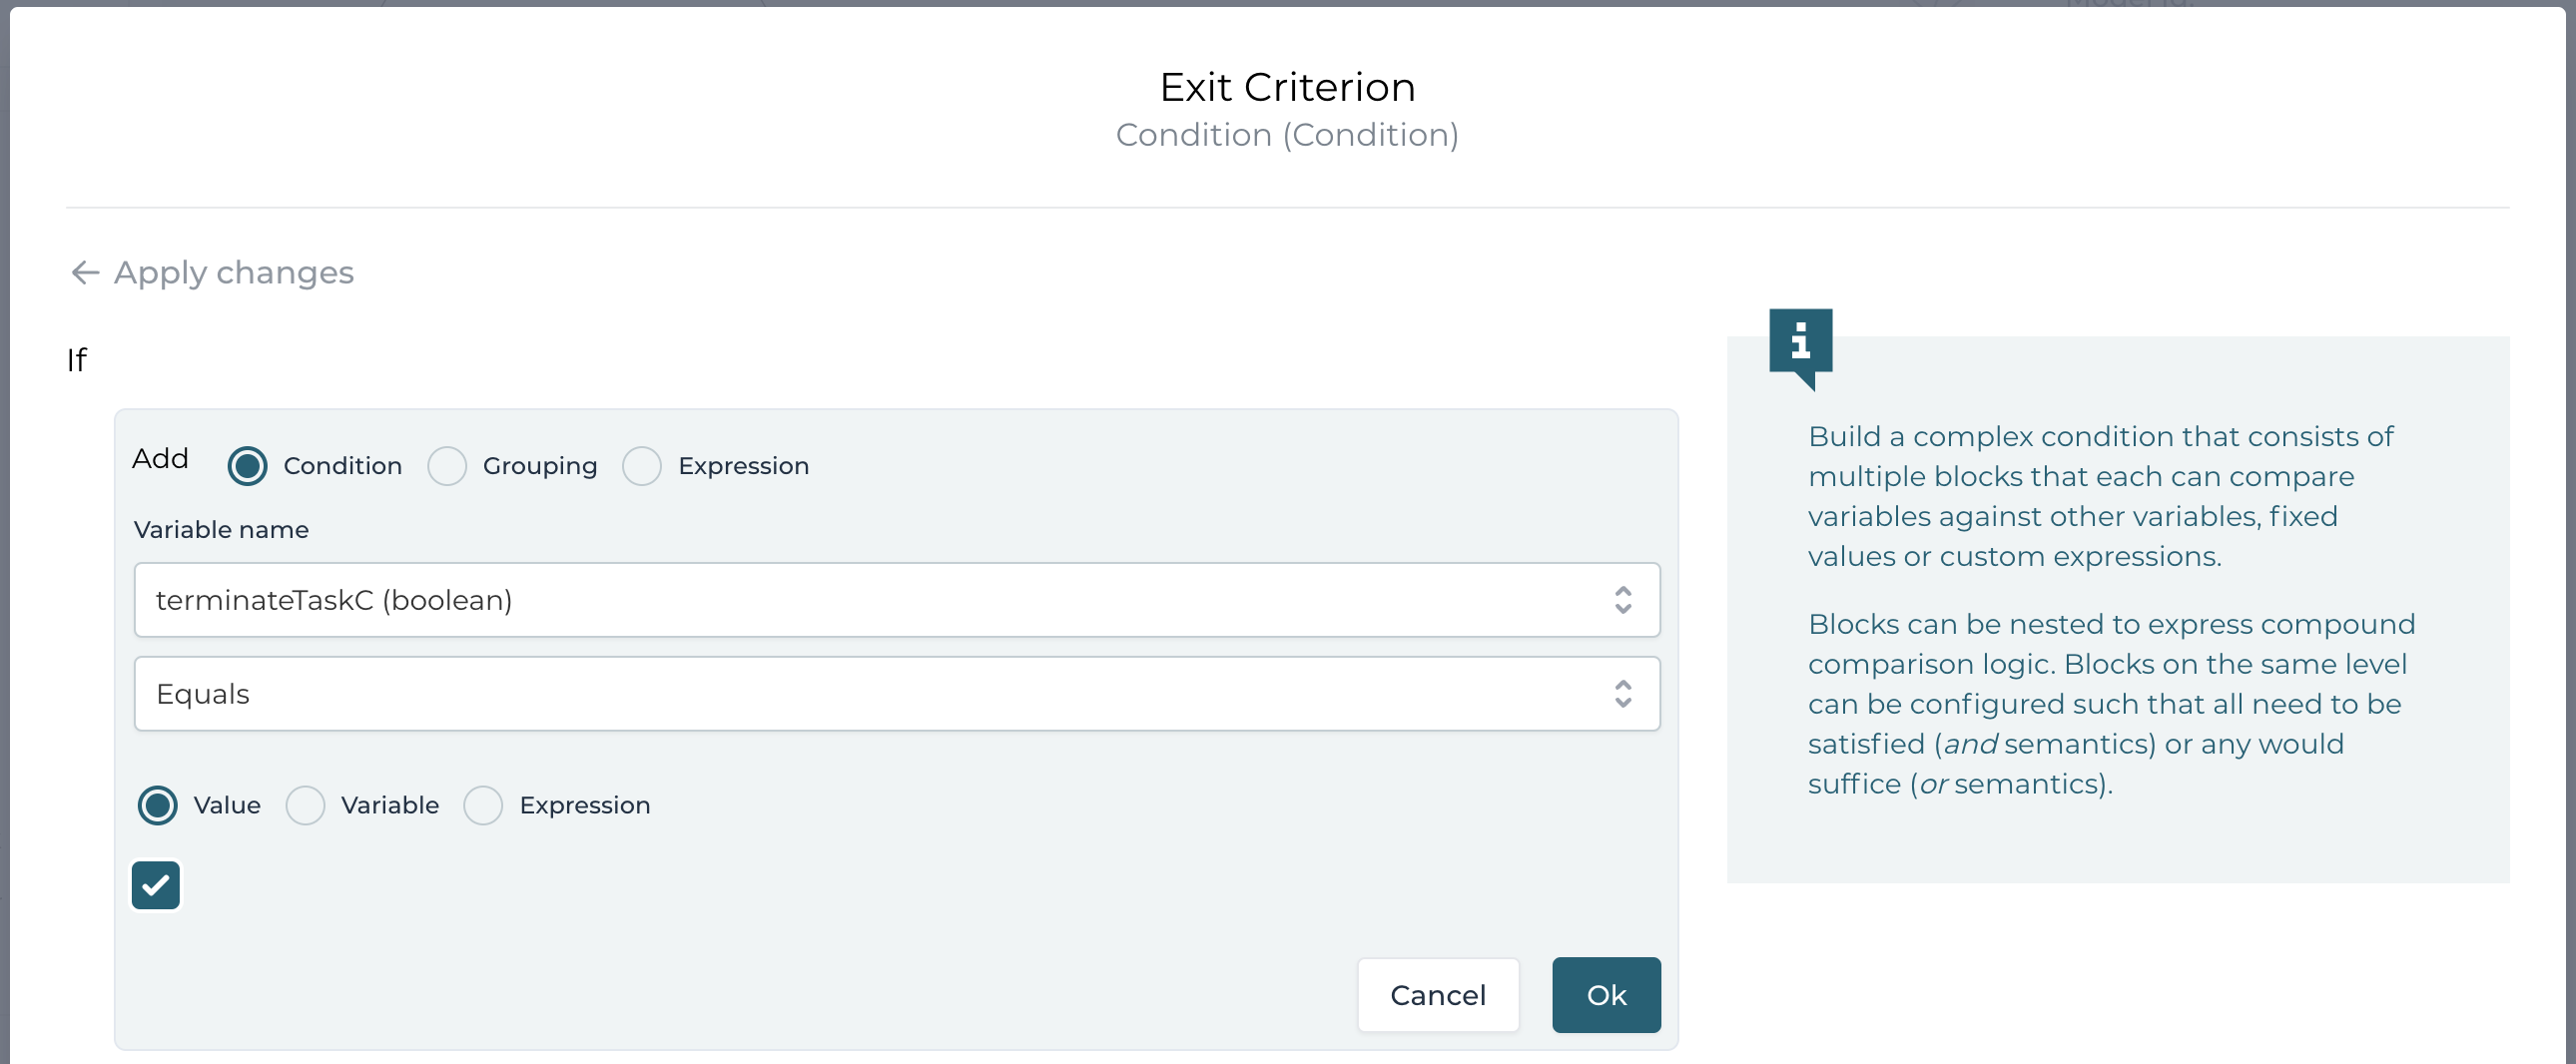Select the Condition radio button

coord(247,465)
